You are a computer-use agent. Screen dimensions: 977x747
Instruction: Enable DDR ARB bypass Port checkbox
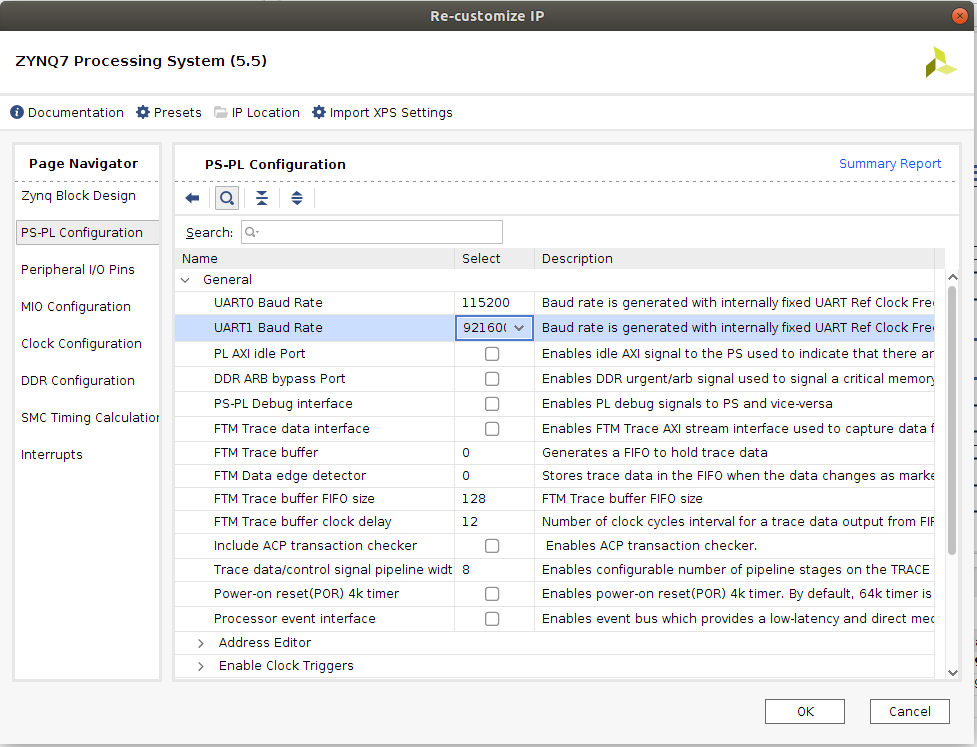492,379
